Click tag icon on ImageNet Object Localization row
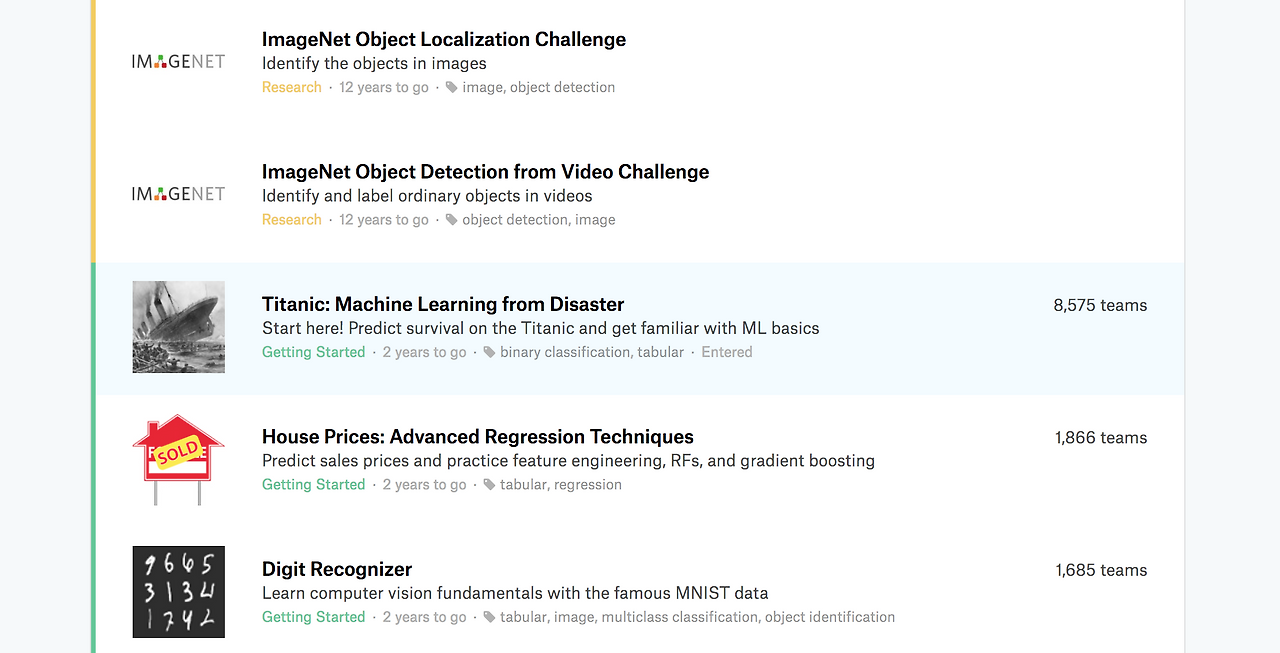This screenshot has height=653, width=1280. pos(452,87)
